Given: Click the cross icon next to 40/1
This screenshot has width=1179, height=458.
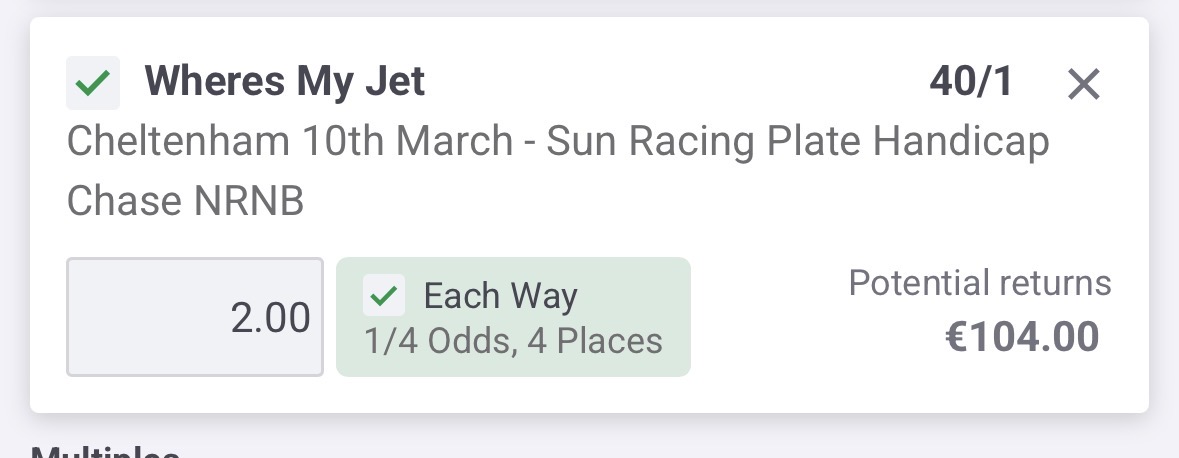Looking at the screenshot, I should click(x=1083, y=85).
